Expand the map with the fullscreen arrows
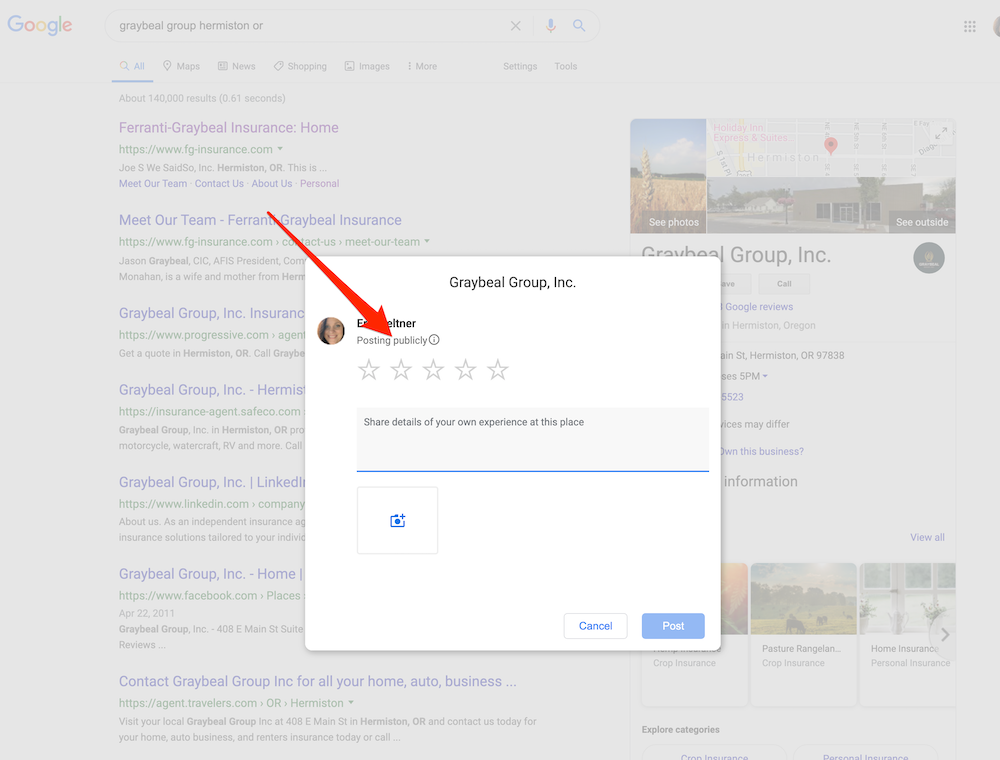 [941, 133]
